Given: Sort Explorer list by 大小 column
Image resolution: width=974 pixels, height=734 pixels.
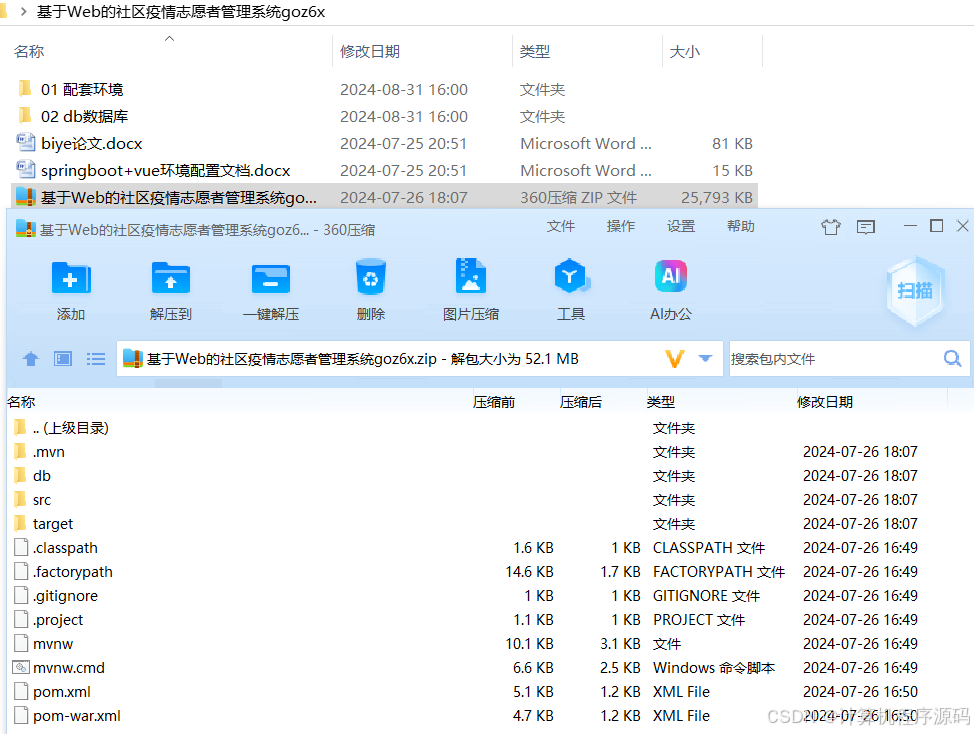Looking at the screenshot, I should 685,52.
